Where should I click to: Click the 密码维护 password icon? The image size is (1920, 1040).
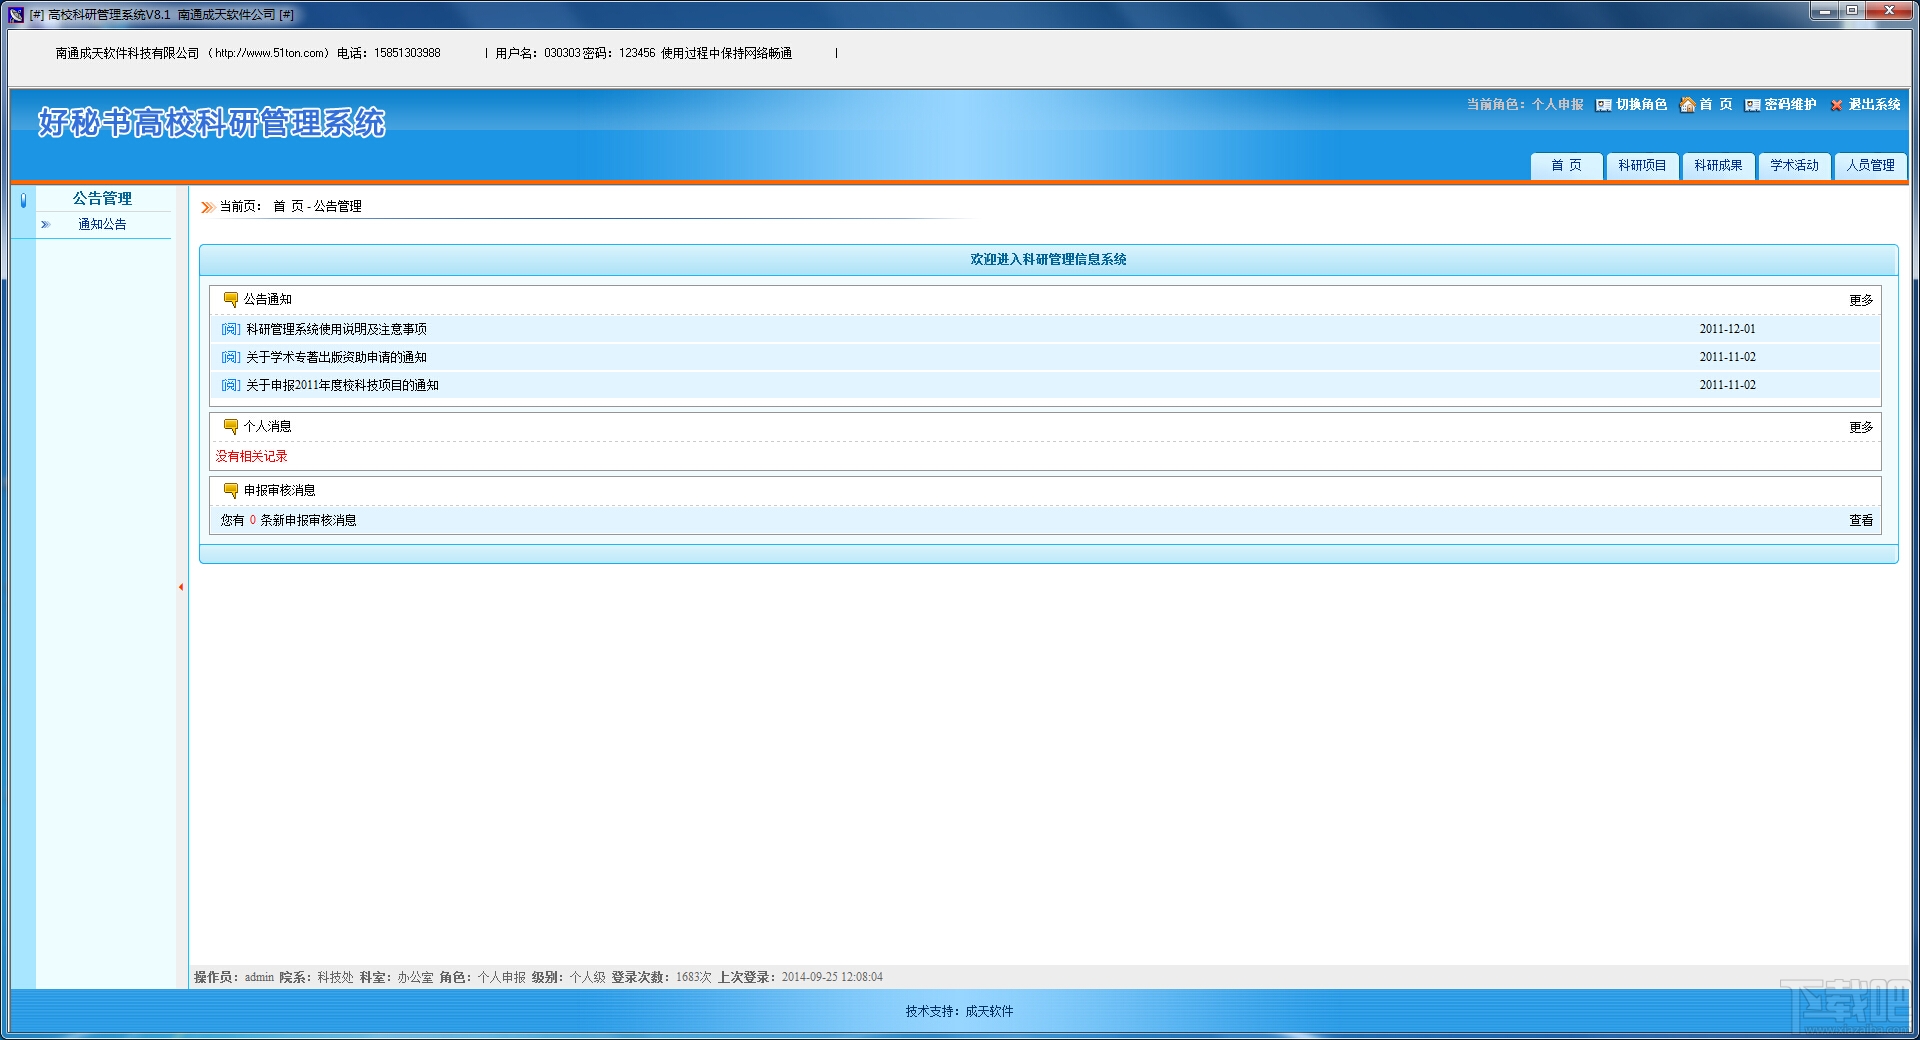(1752, 105)
